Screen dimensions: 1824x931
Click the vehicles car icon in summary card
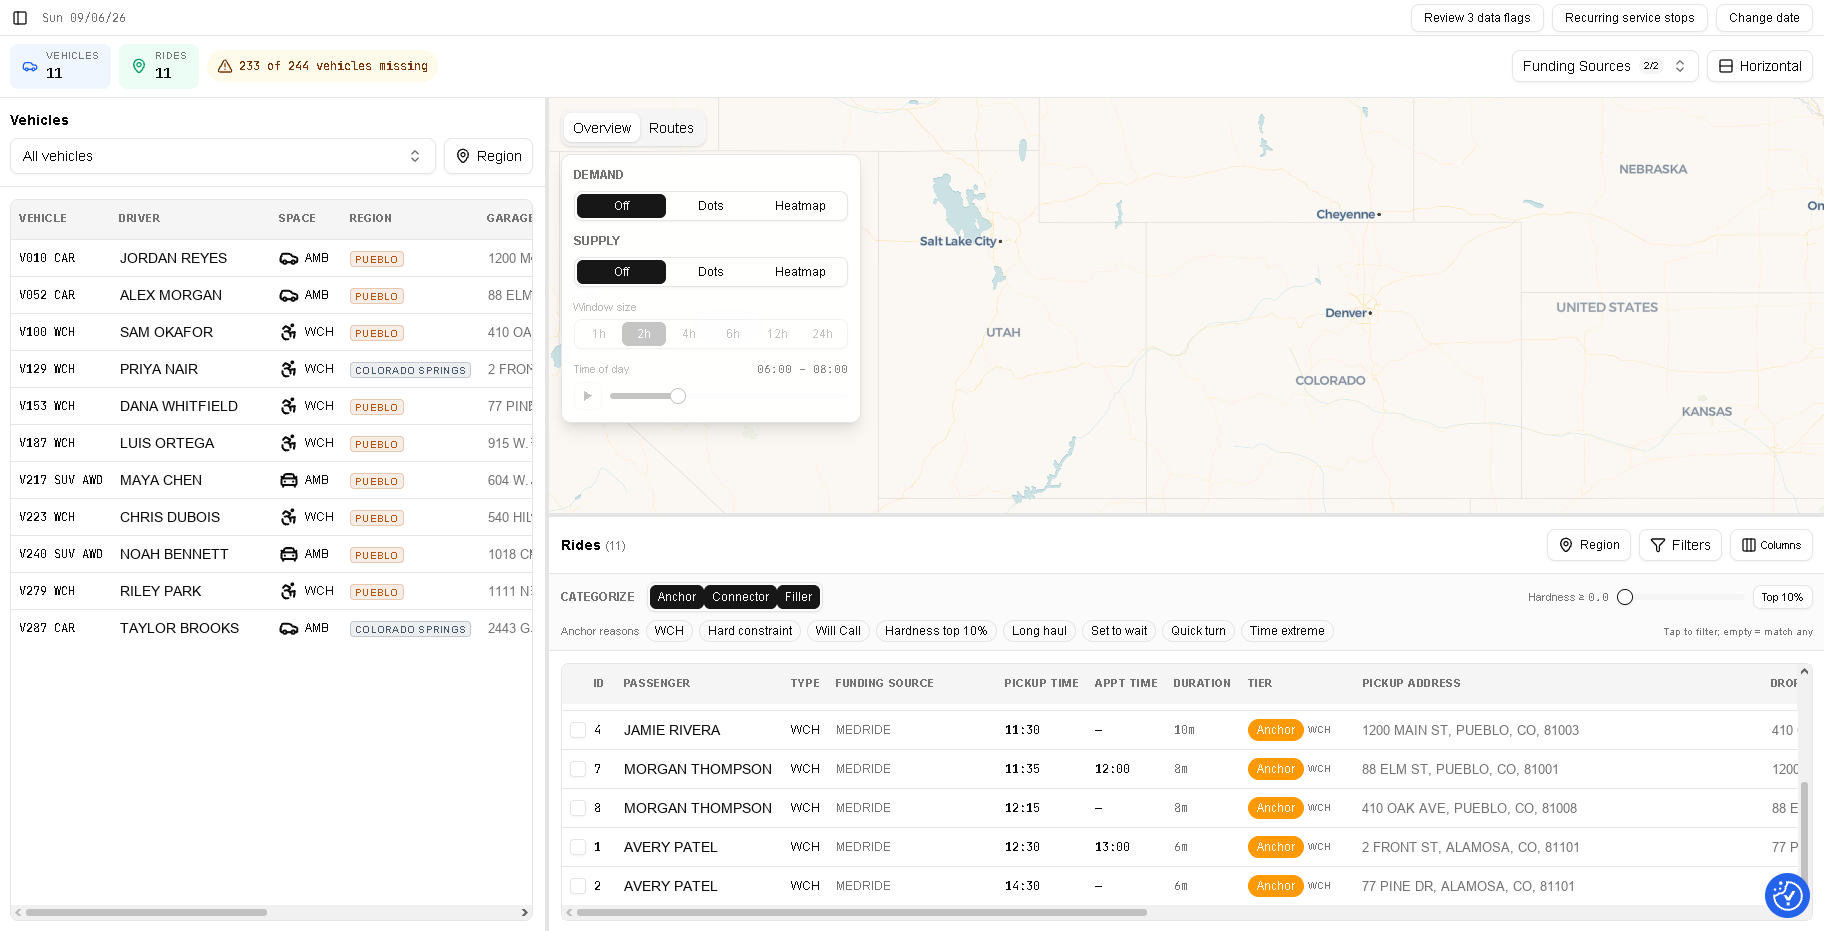30,67
